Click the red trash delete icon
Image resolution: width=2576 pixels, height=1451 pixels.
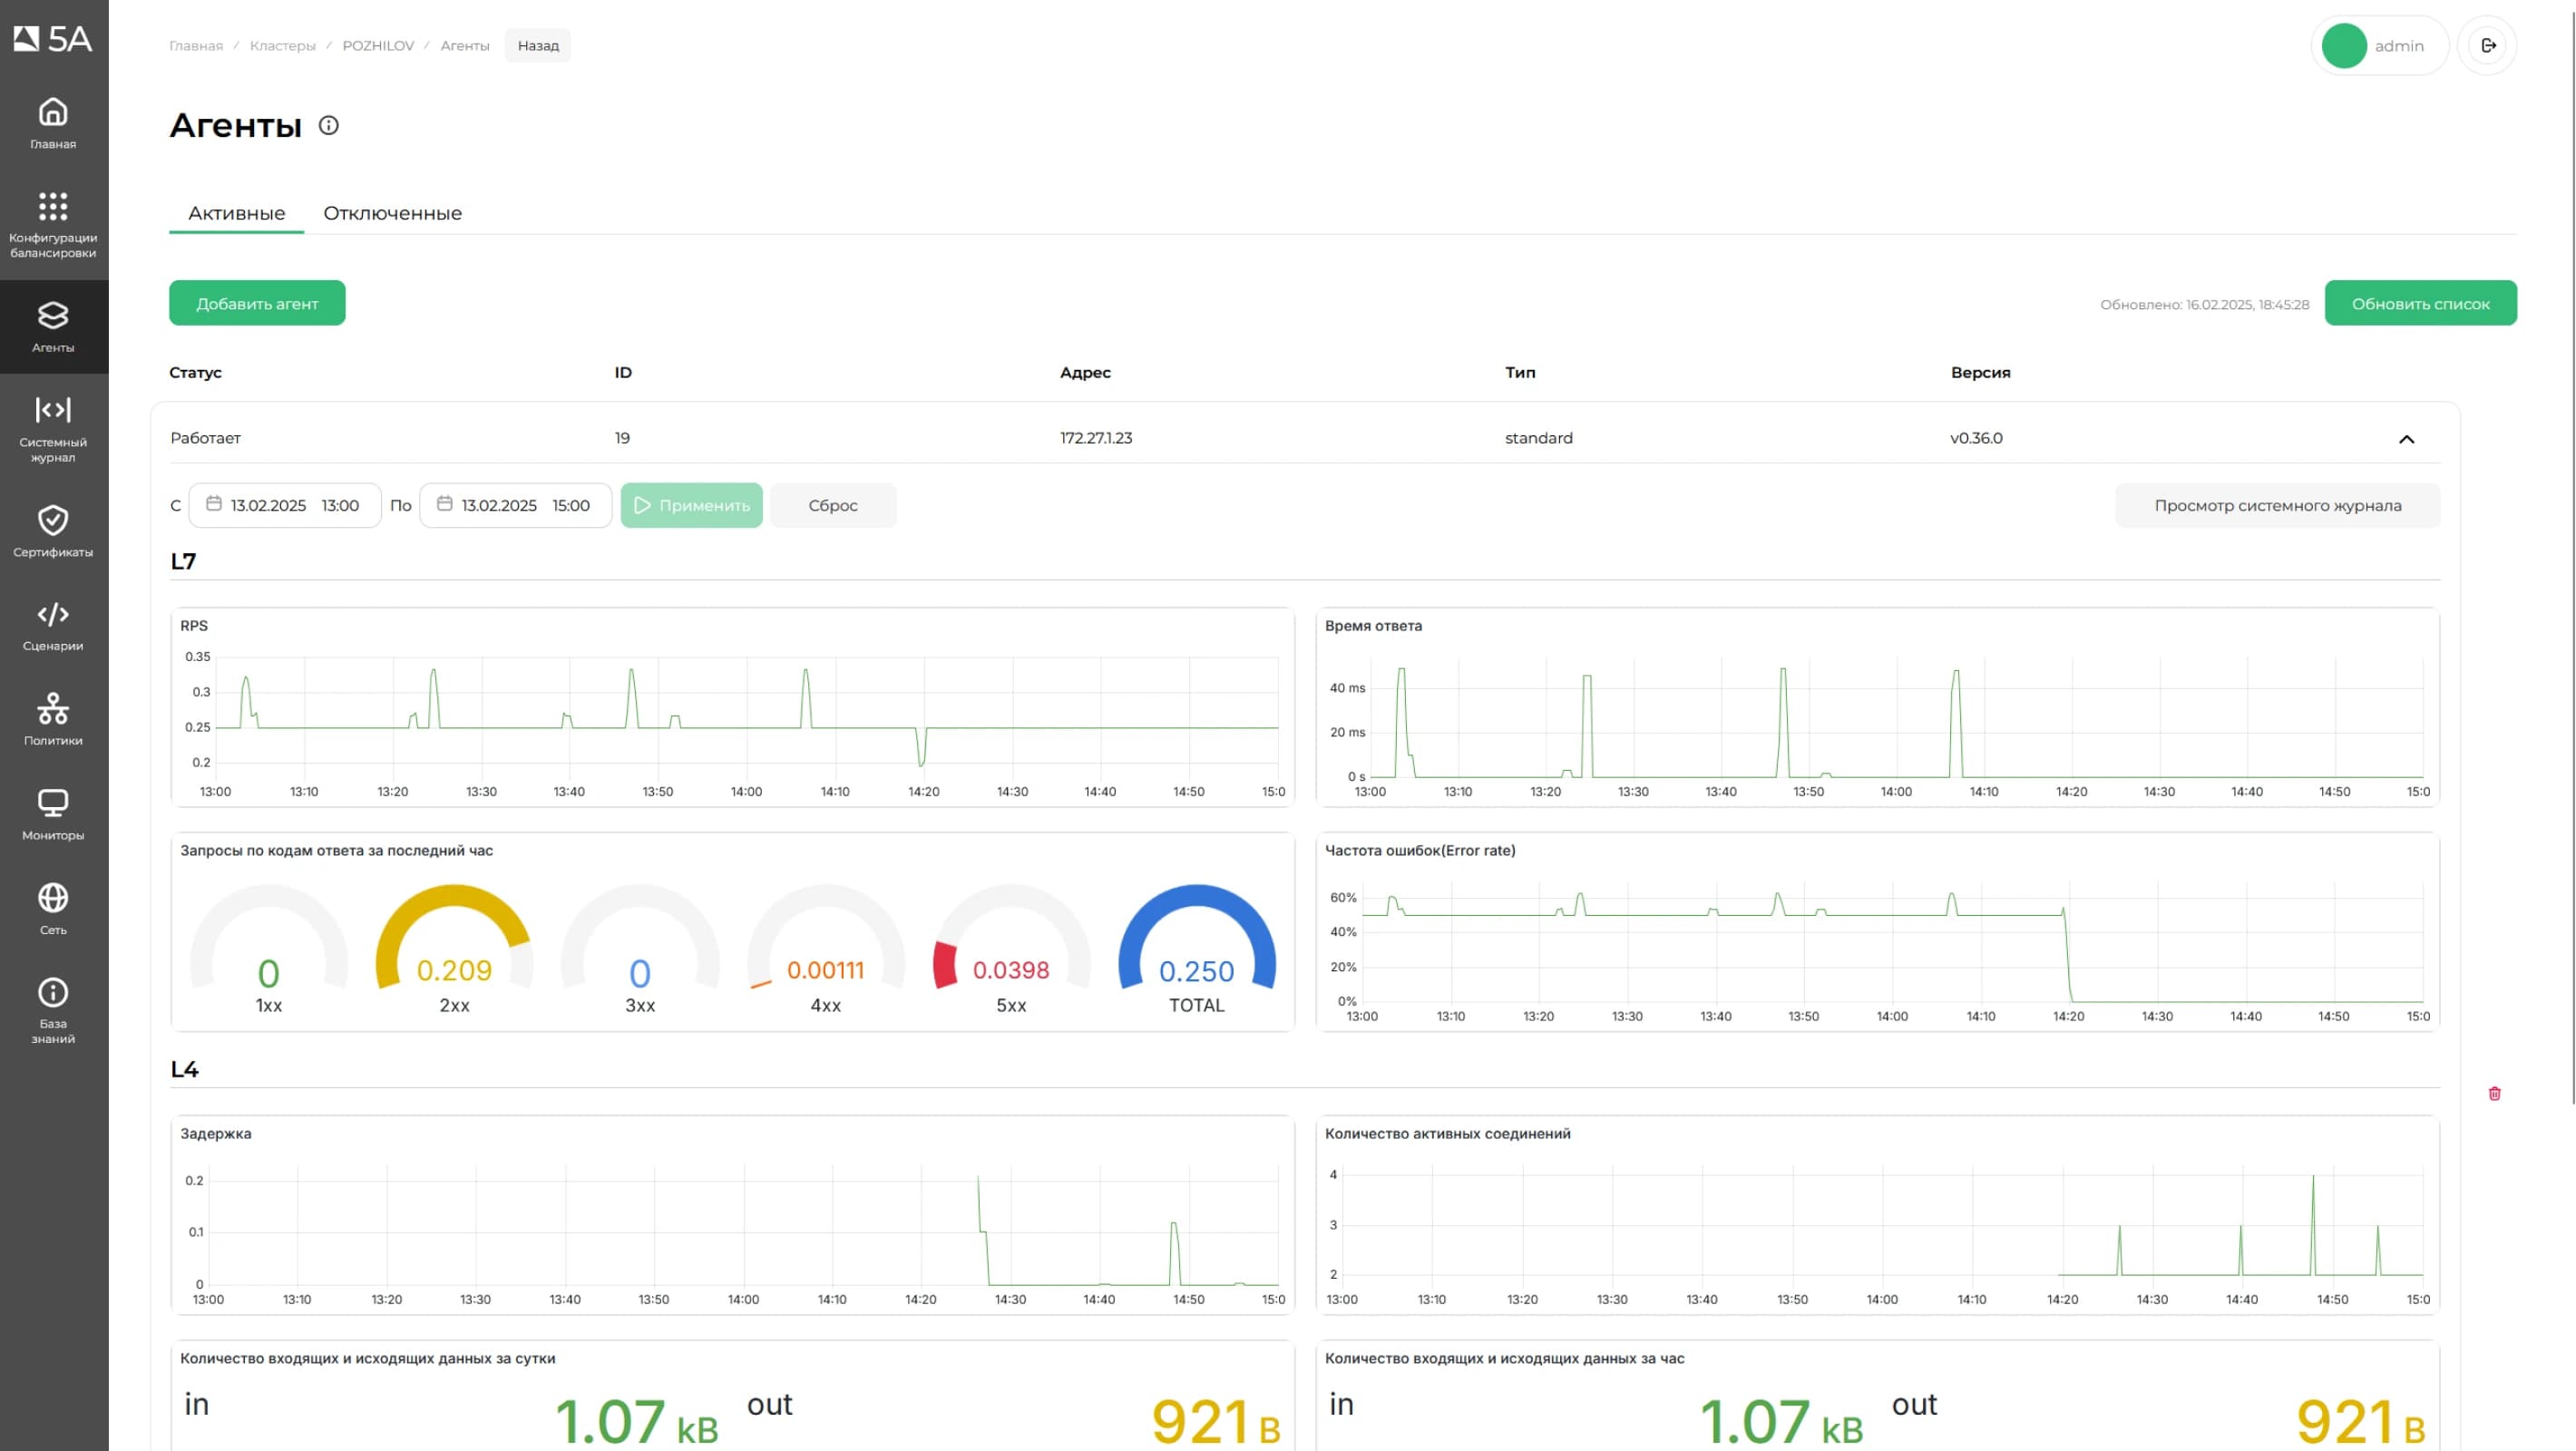click(2494, 1093)
